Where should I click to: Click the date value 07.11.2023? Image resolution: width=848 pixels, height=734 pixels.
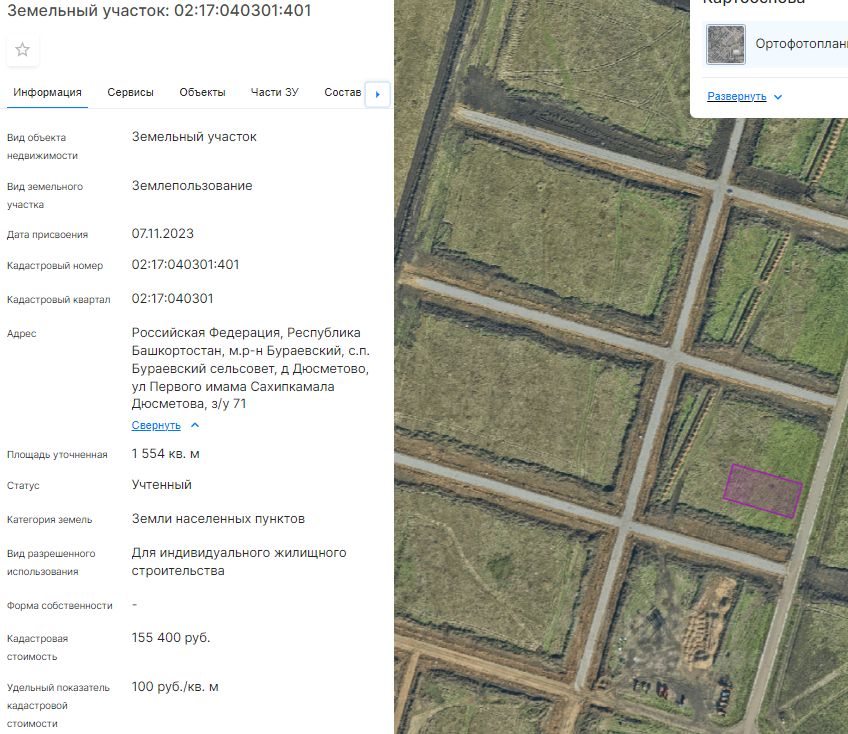[x=162, y=234]
